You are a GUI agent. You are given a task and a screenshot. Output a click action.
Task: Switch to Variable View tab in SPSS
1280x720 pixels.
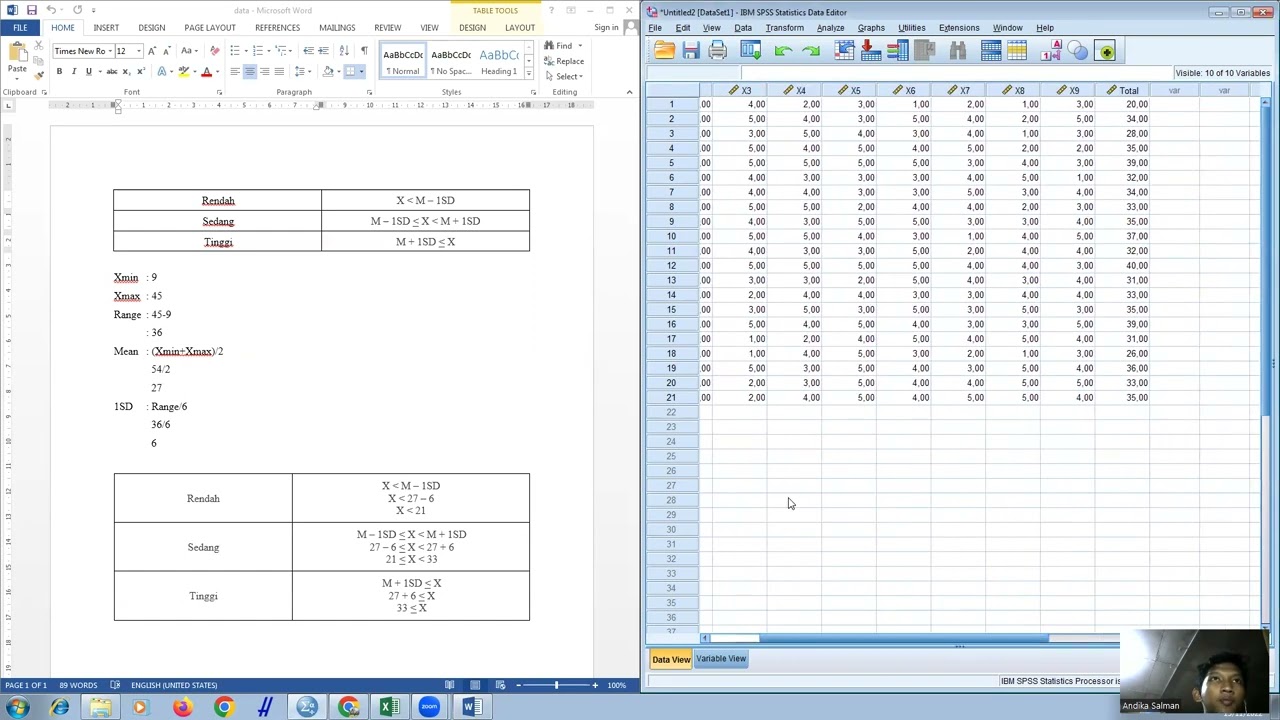click(x=721, y=659)
